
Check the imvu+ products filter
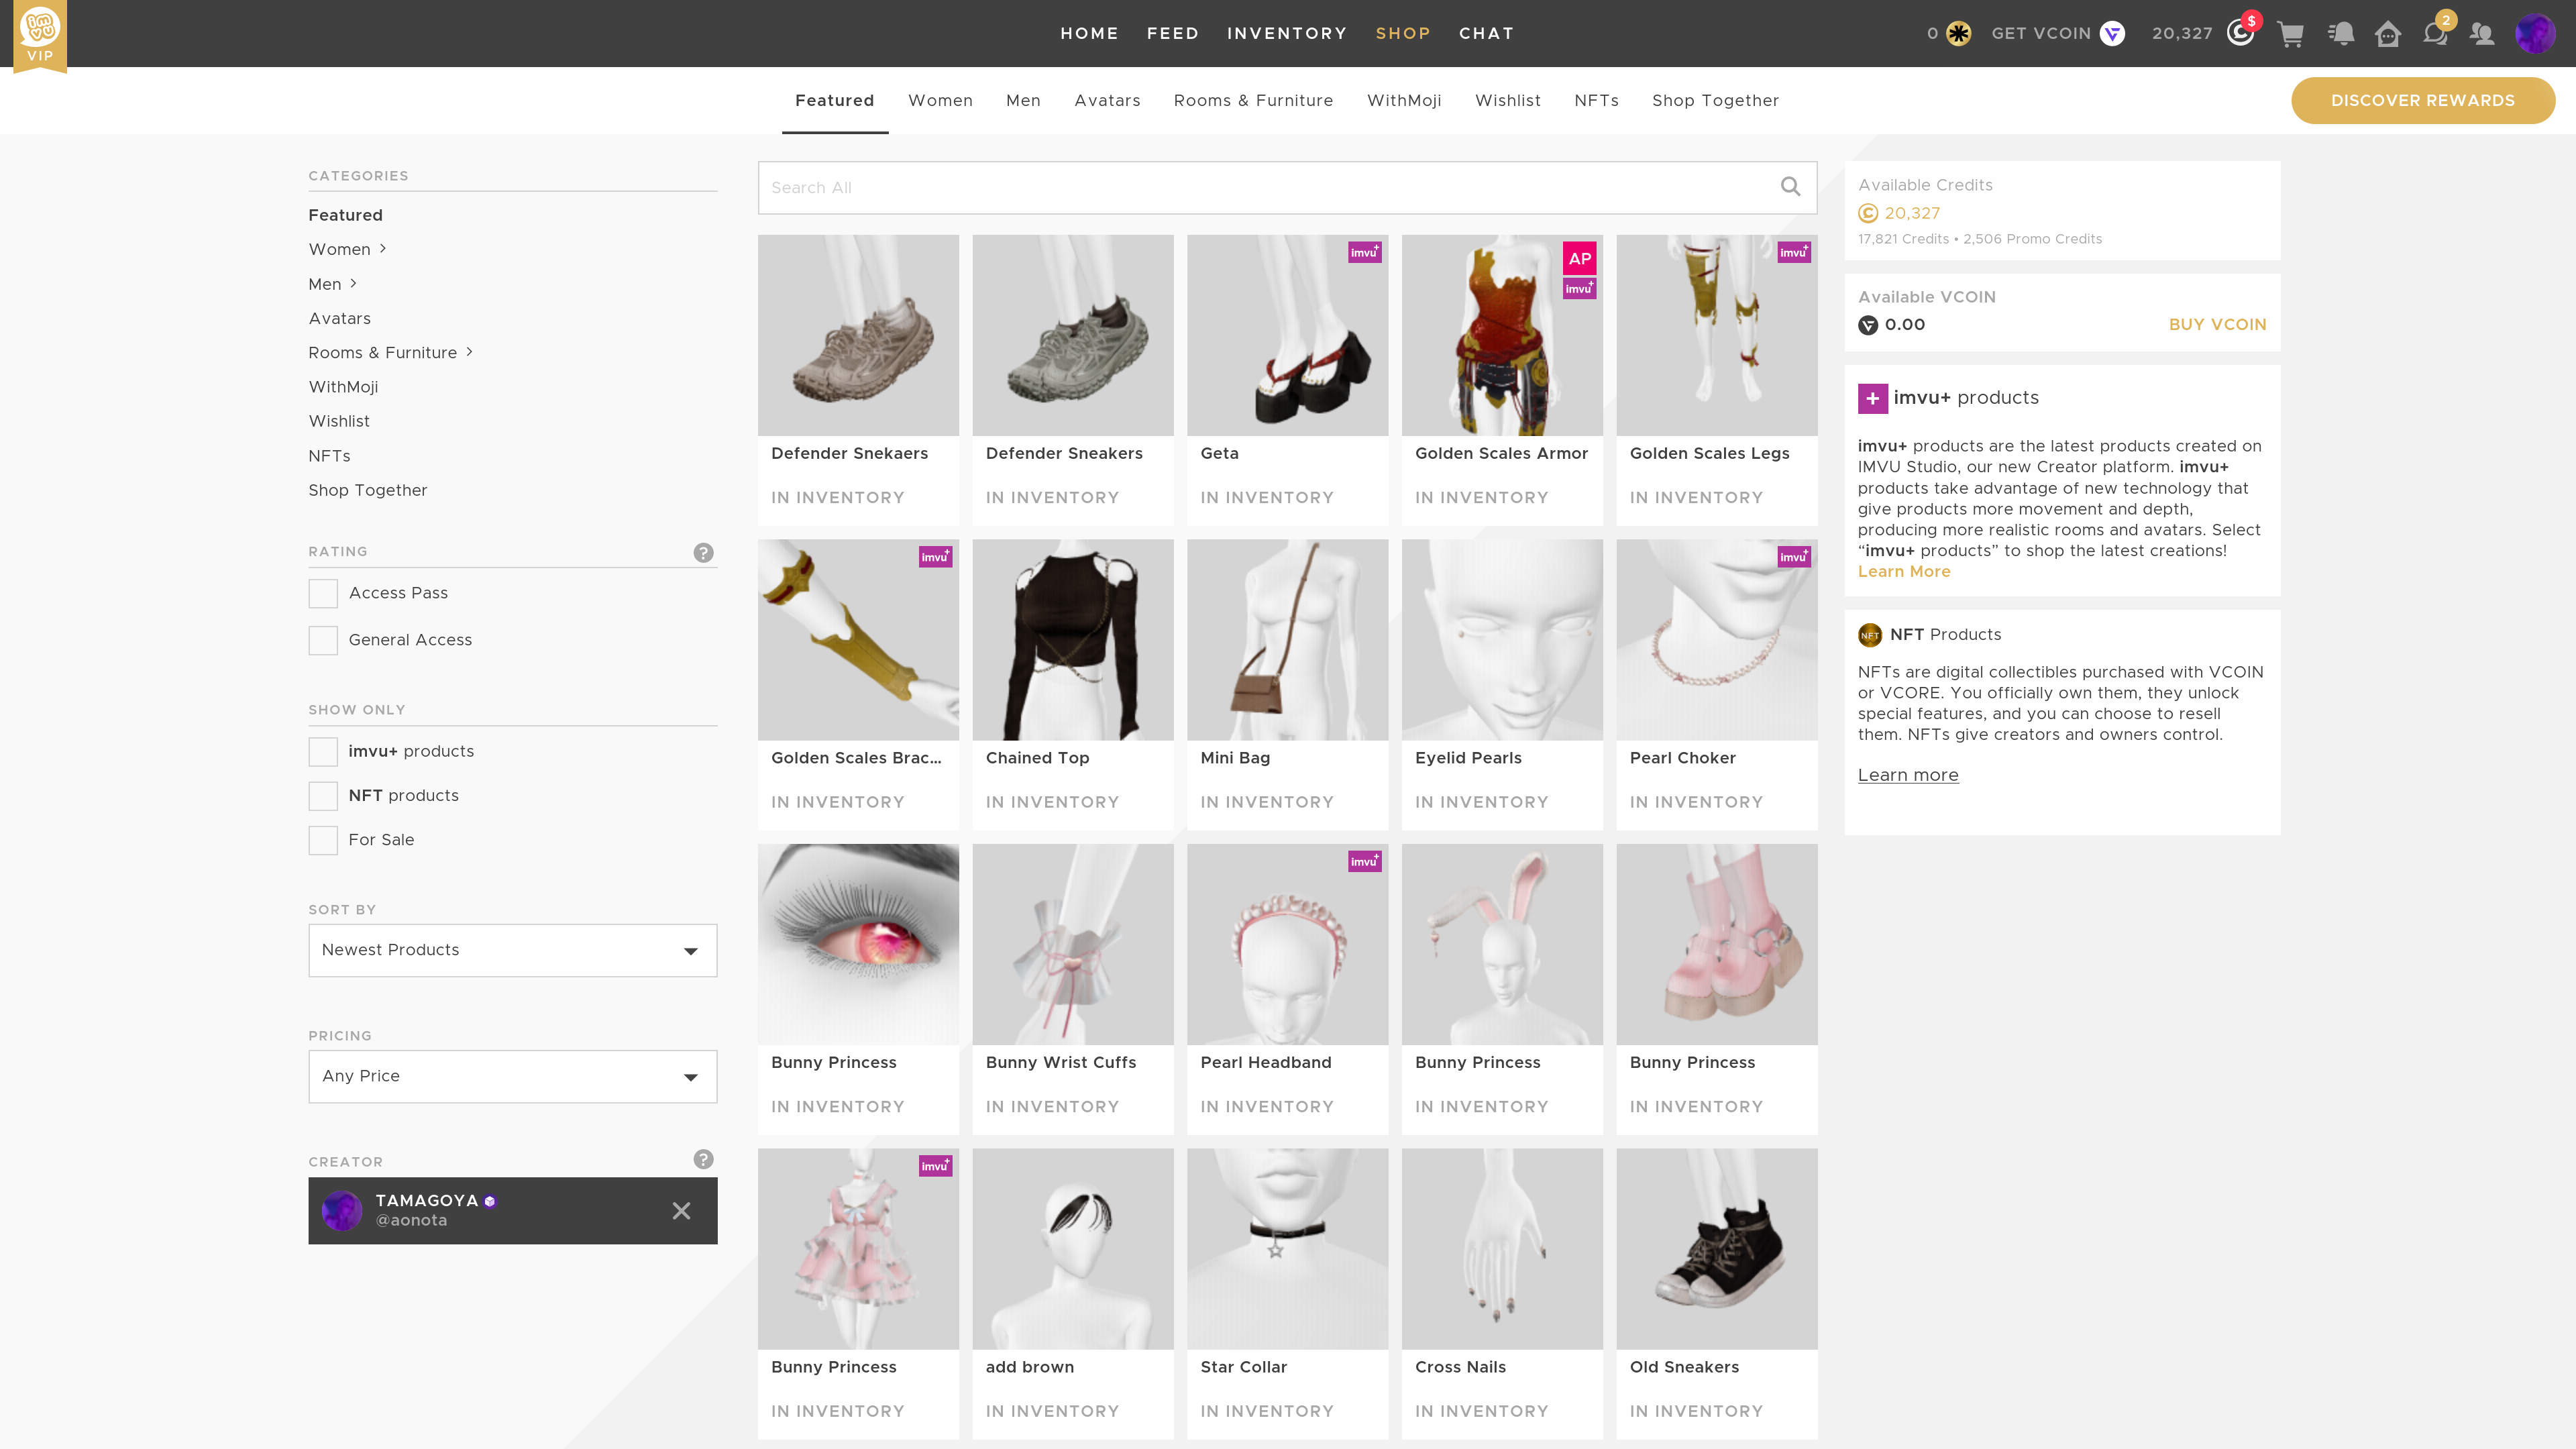pos(323,751)
